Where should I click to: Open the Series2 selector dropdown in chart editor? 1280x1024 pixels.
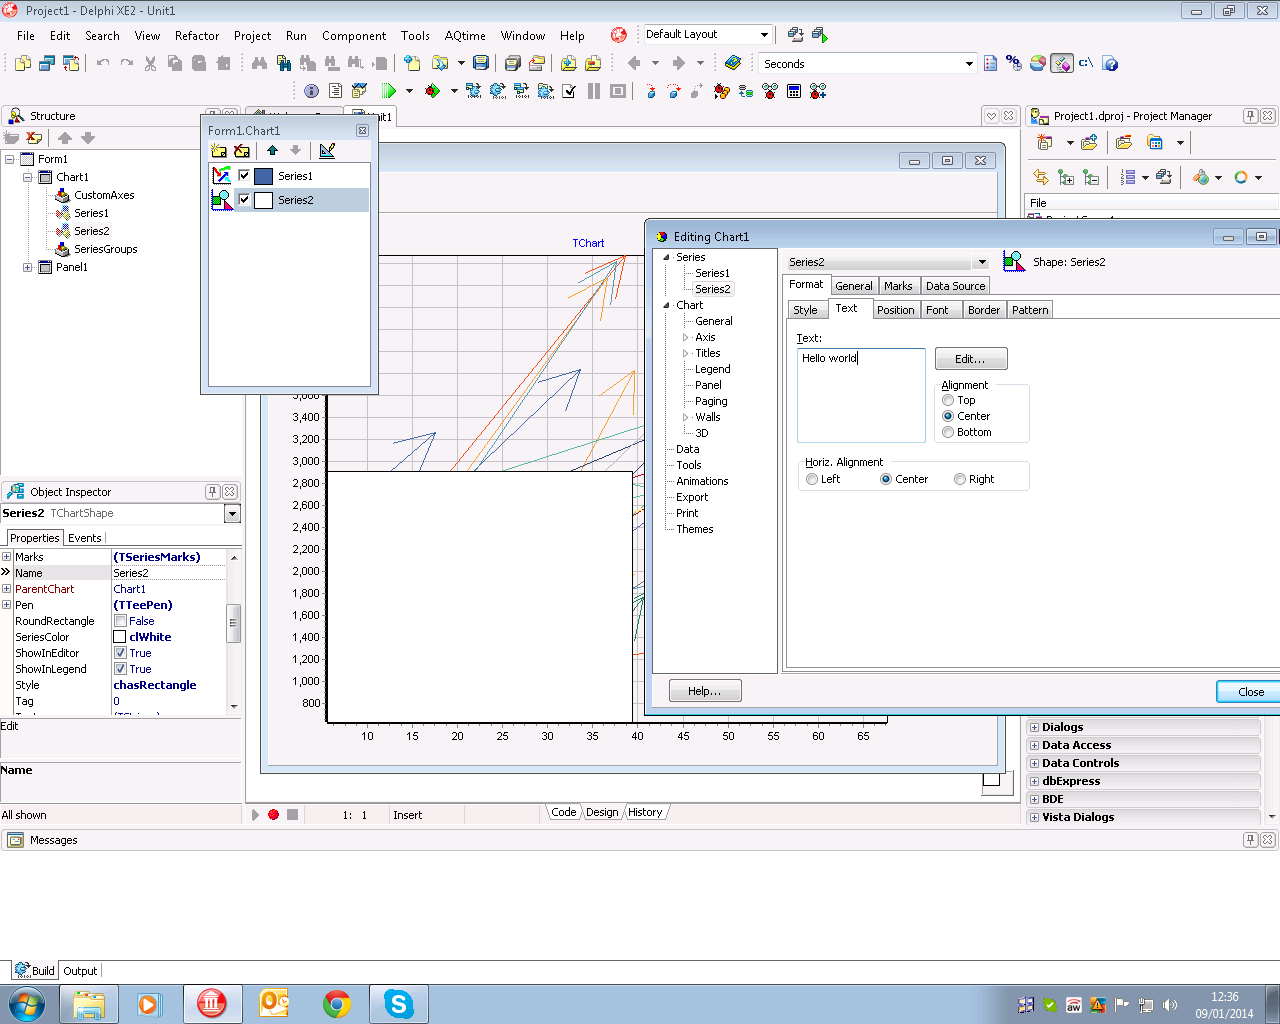982,262
